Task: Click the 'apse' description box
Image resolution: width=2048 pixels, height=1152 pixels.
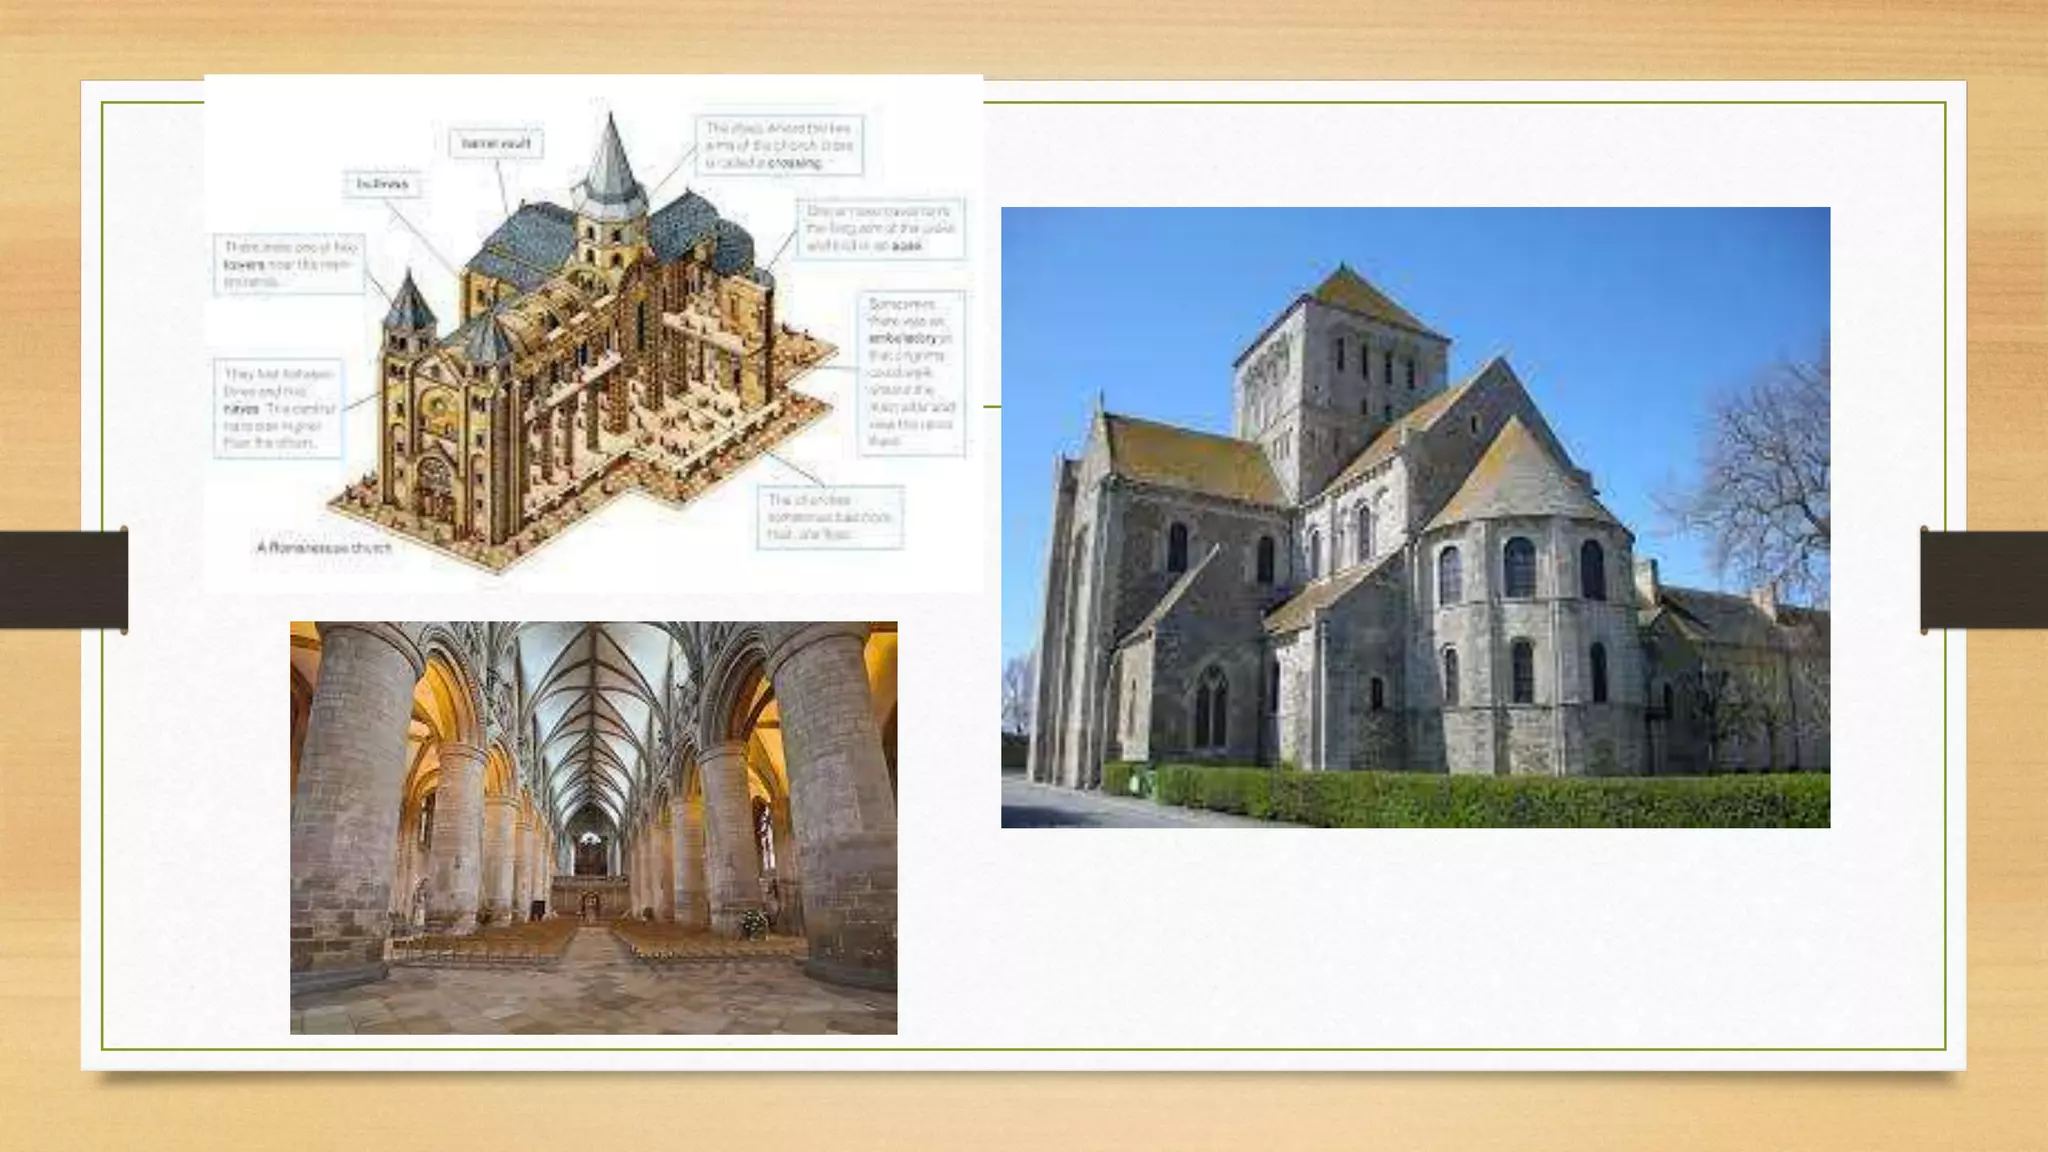Action: coord(880,229)
